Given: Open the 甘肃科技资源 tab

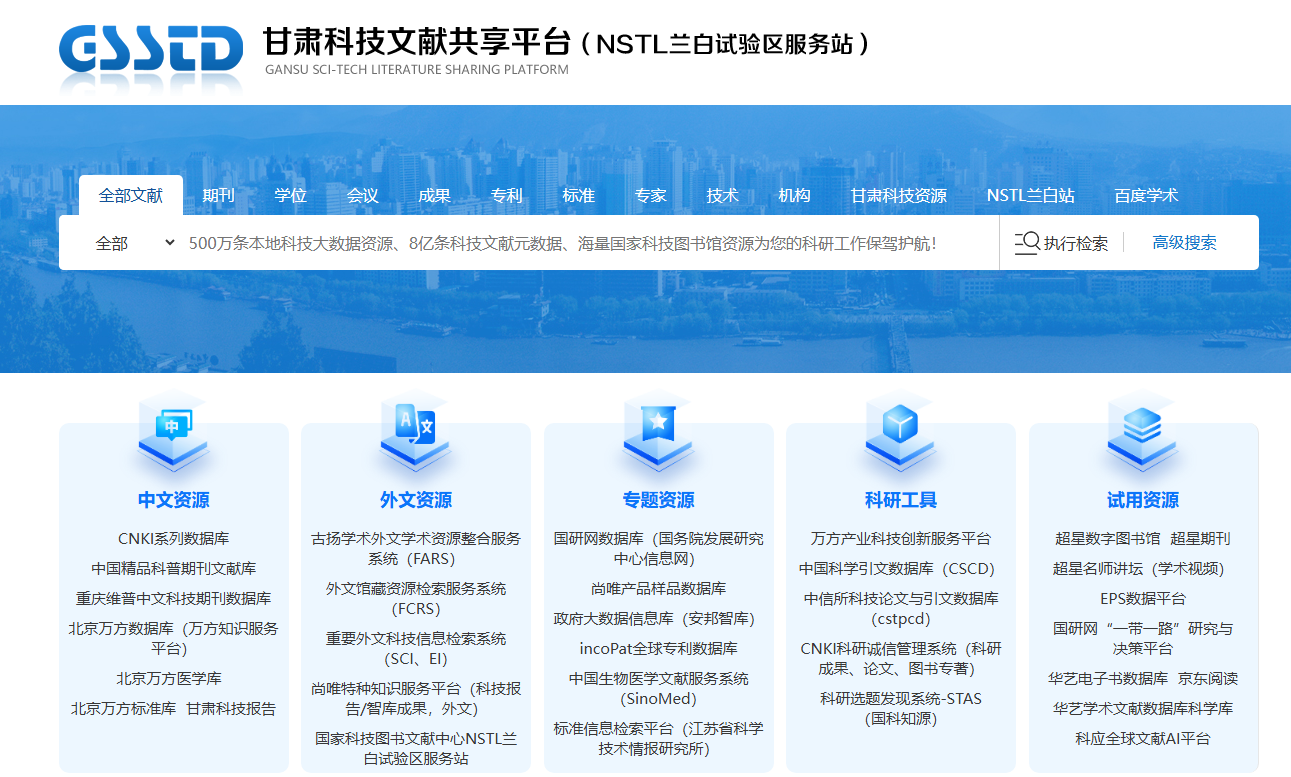Looking at the screenshot, I should click(898, 196).
